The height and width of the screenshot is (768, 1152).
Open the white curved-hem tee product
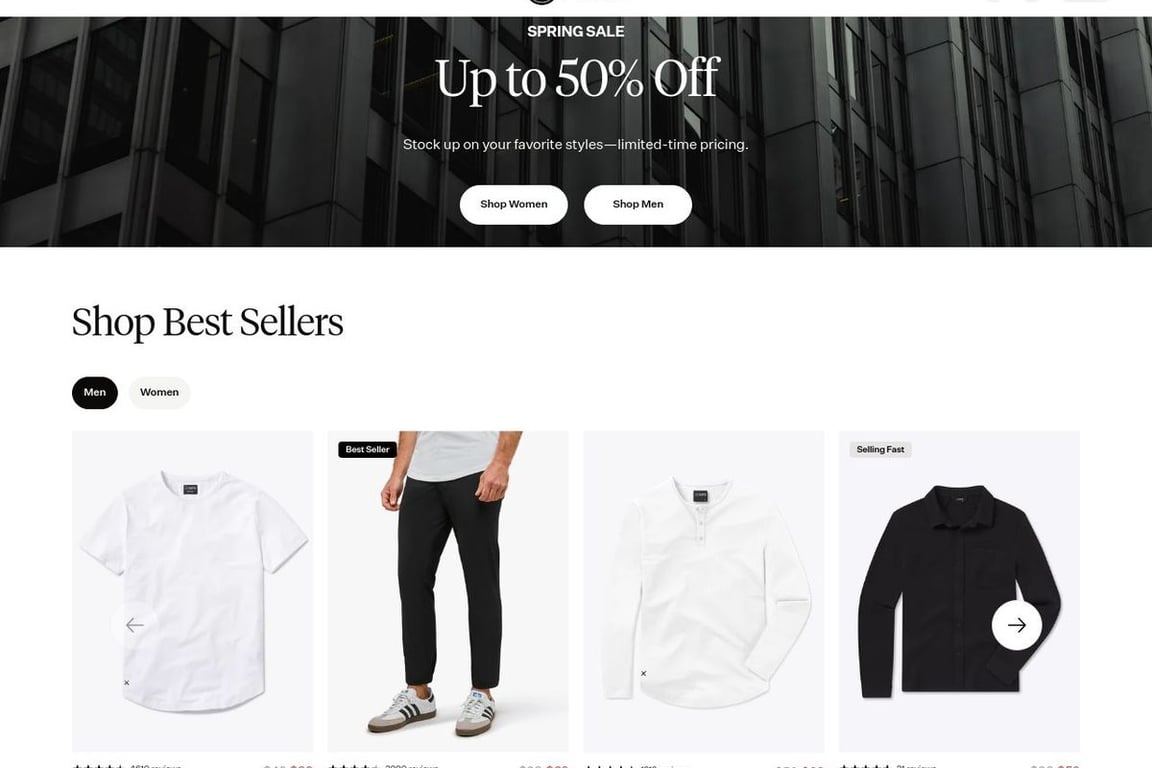click(192, 591)
